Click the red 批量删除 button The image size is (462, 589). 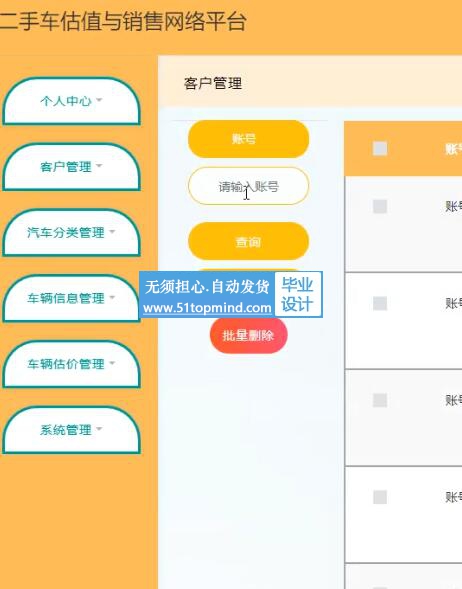249,335
